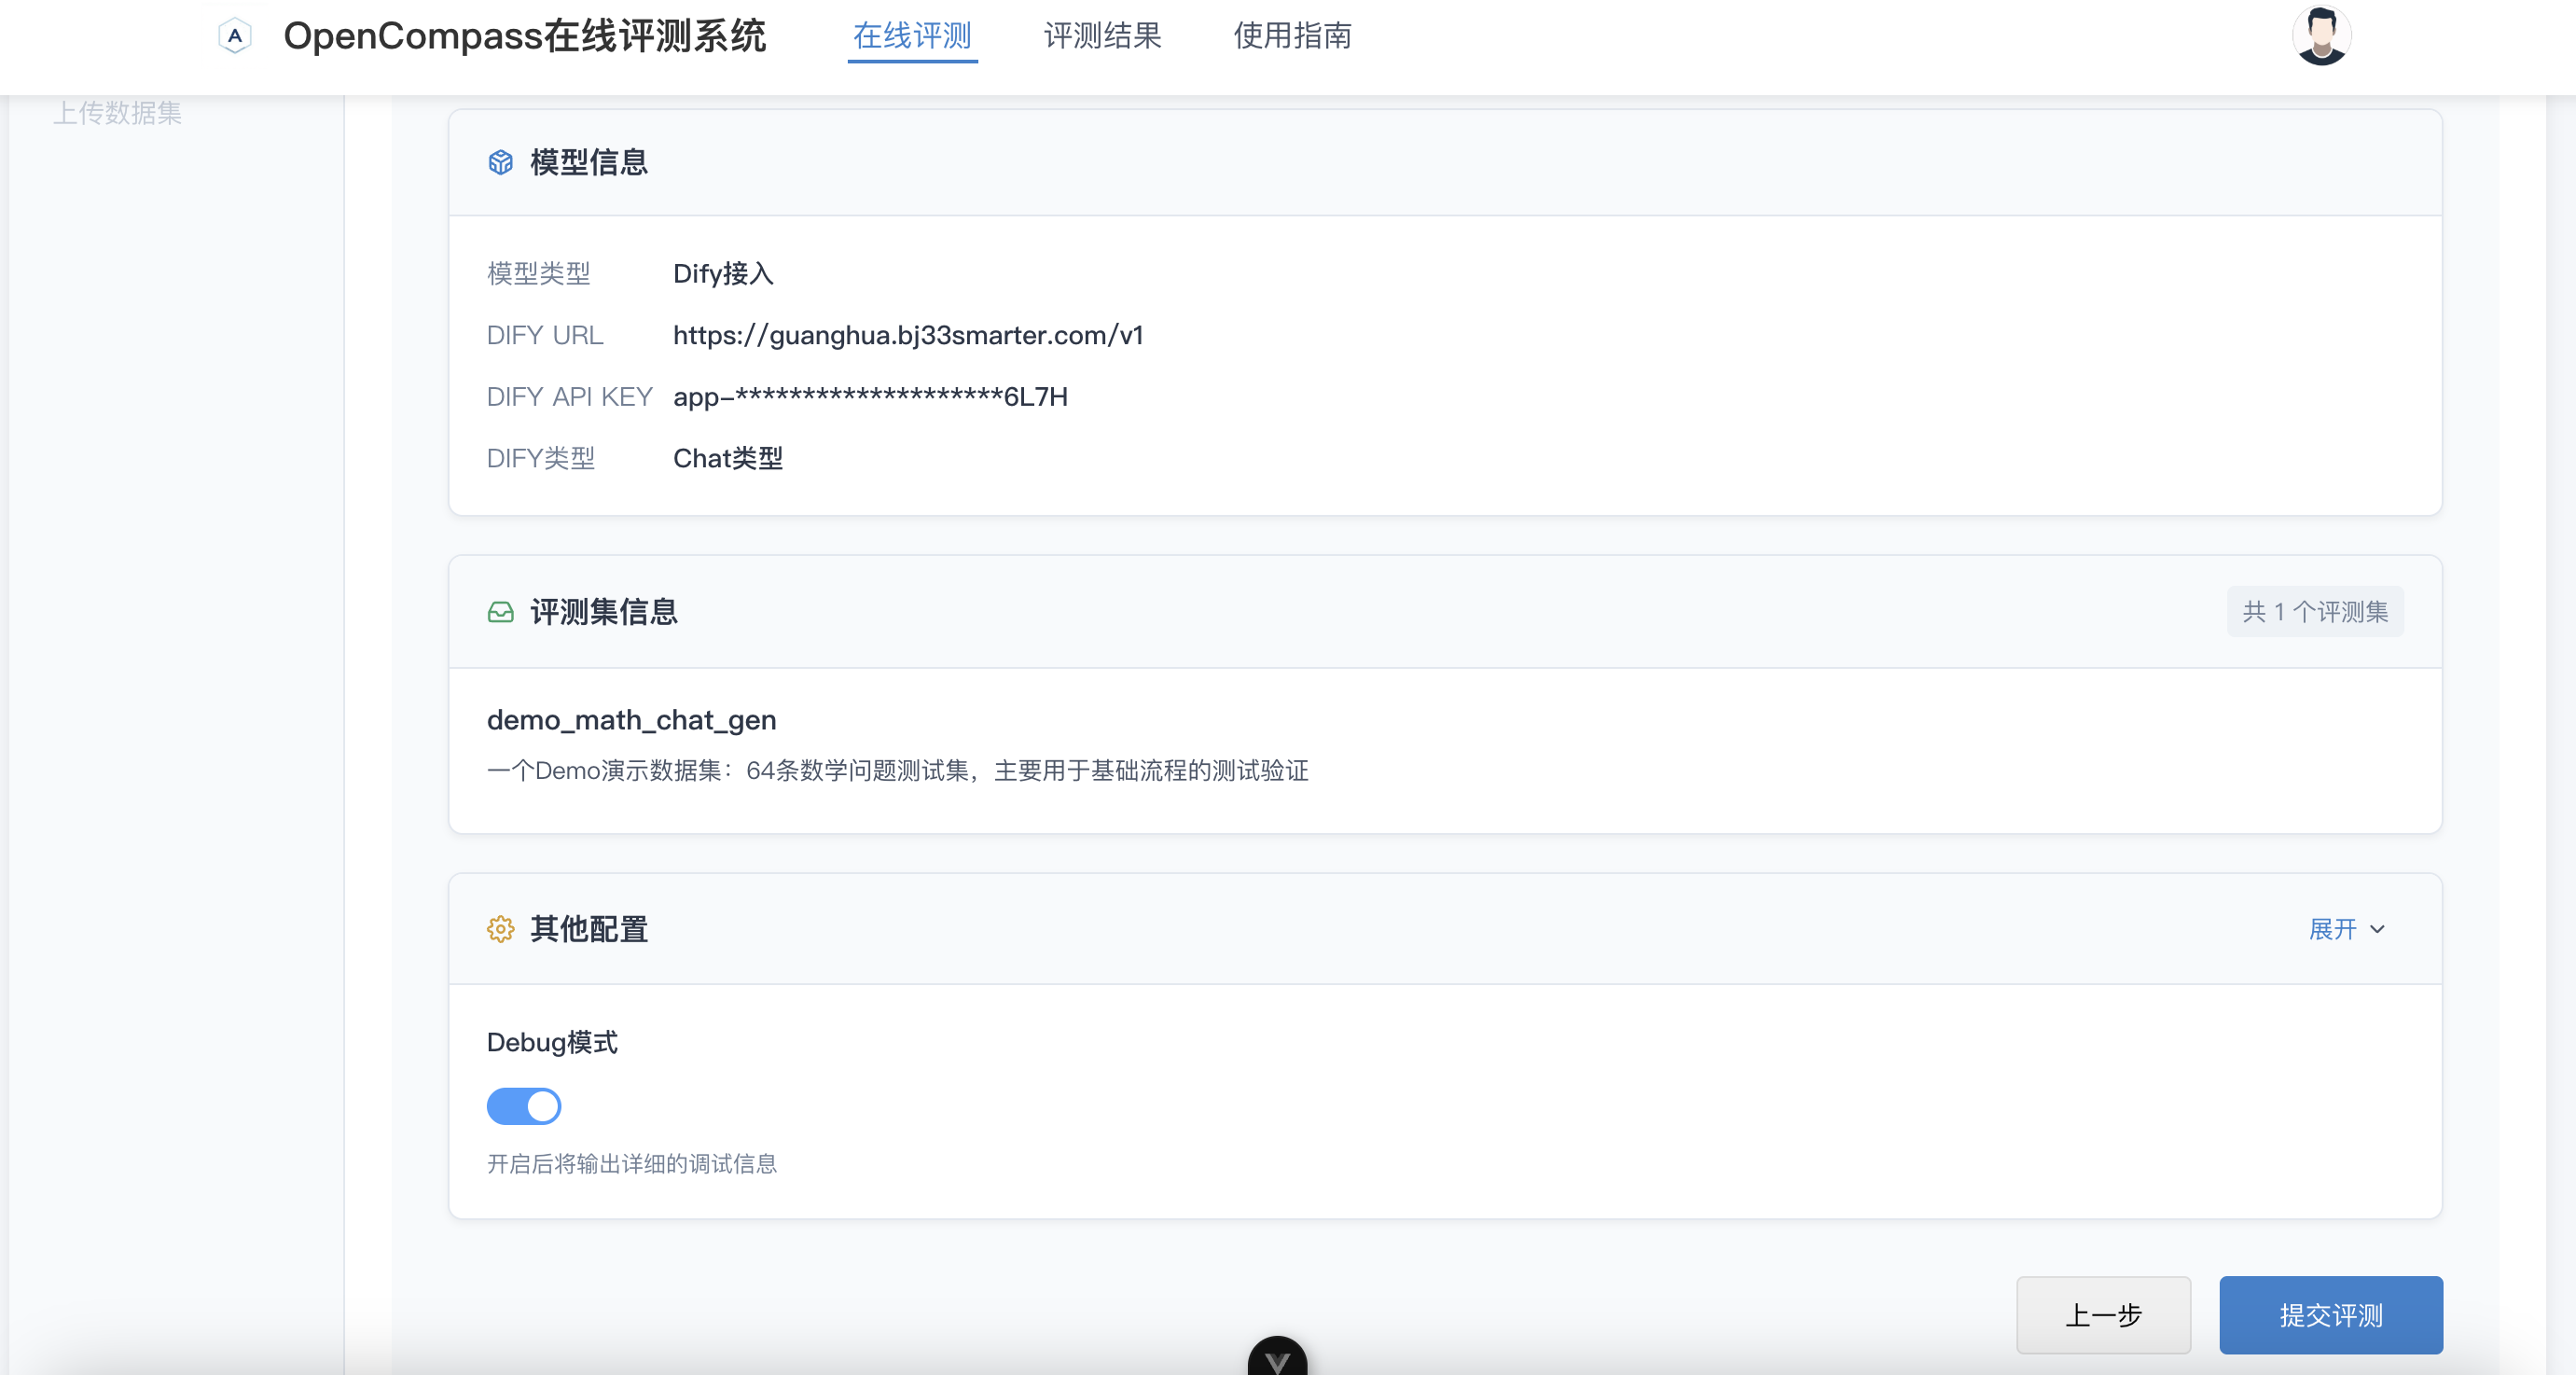Submit evaluation with 提交评测 button

point(2331,1315)
